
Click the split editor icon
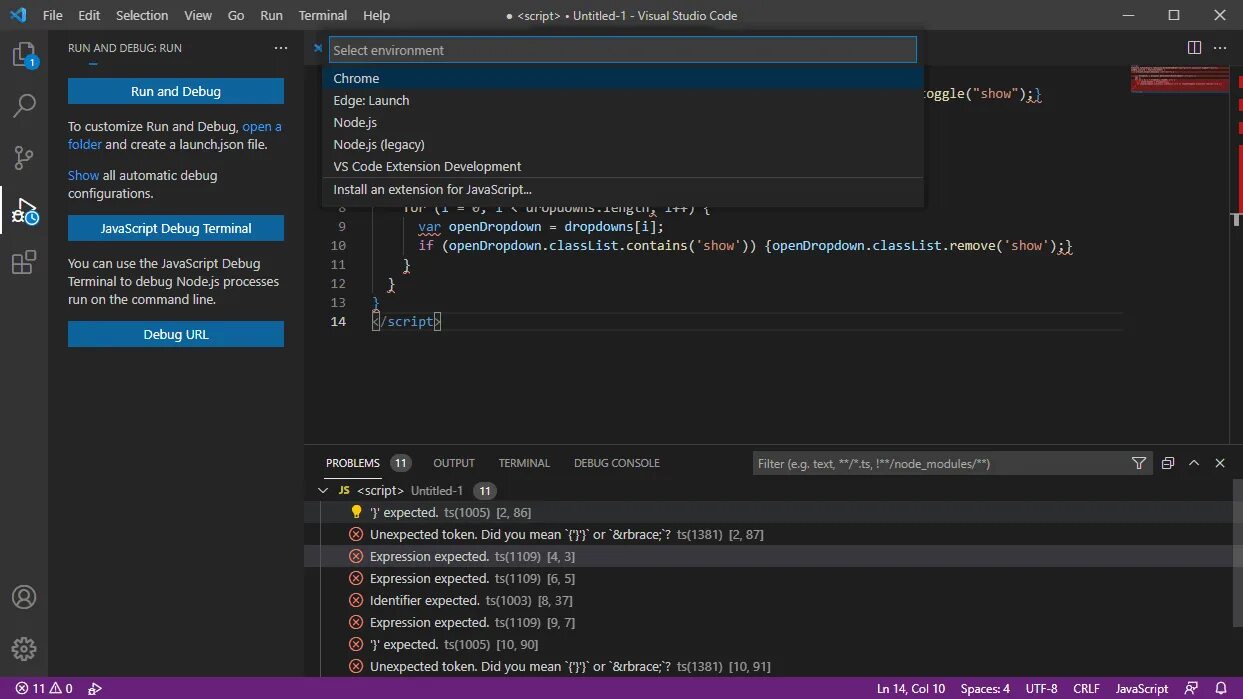click(1194, 47)
